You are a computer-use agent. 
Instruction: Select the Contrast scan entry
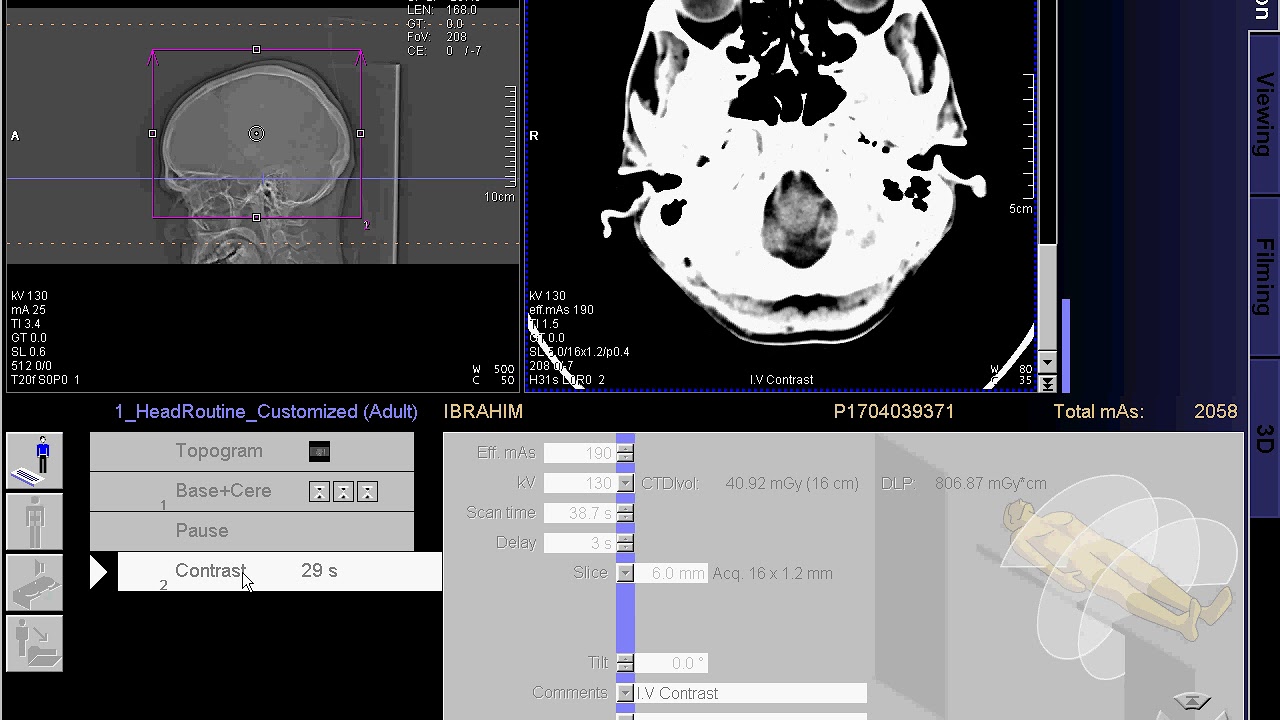(280, 571)
